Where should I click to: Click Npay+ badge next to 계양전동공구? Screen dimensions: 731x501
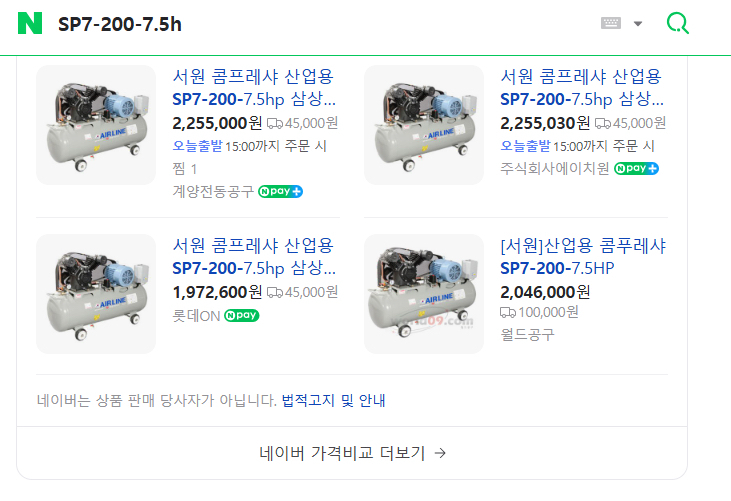coord(280,191)
